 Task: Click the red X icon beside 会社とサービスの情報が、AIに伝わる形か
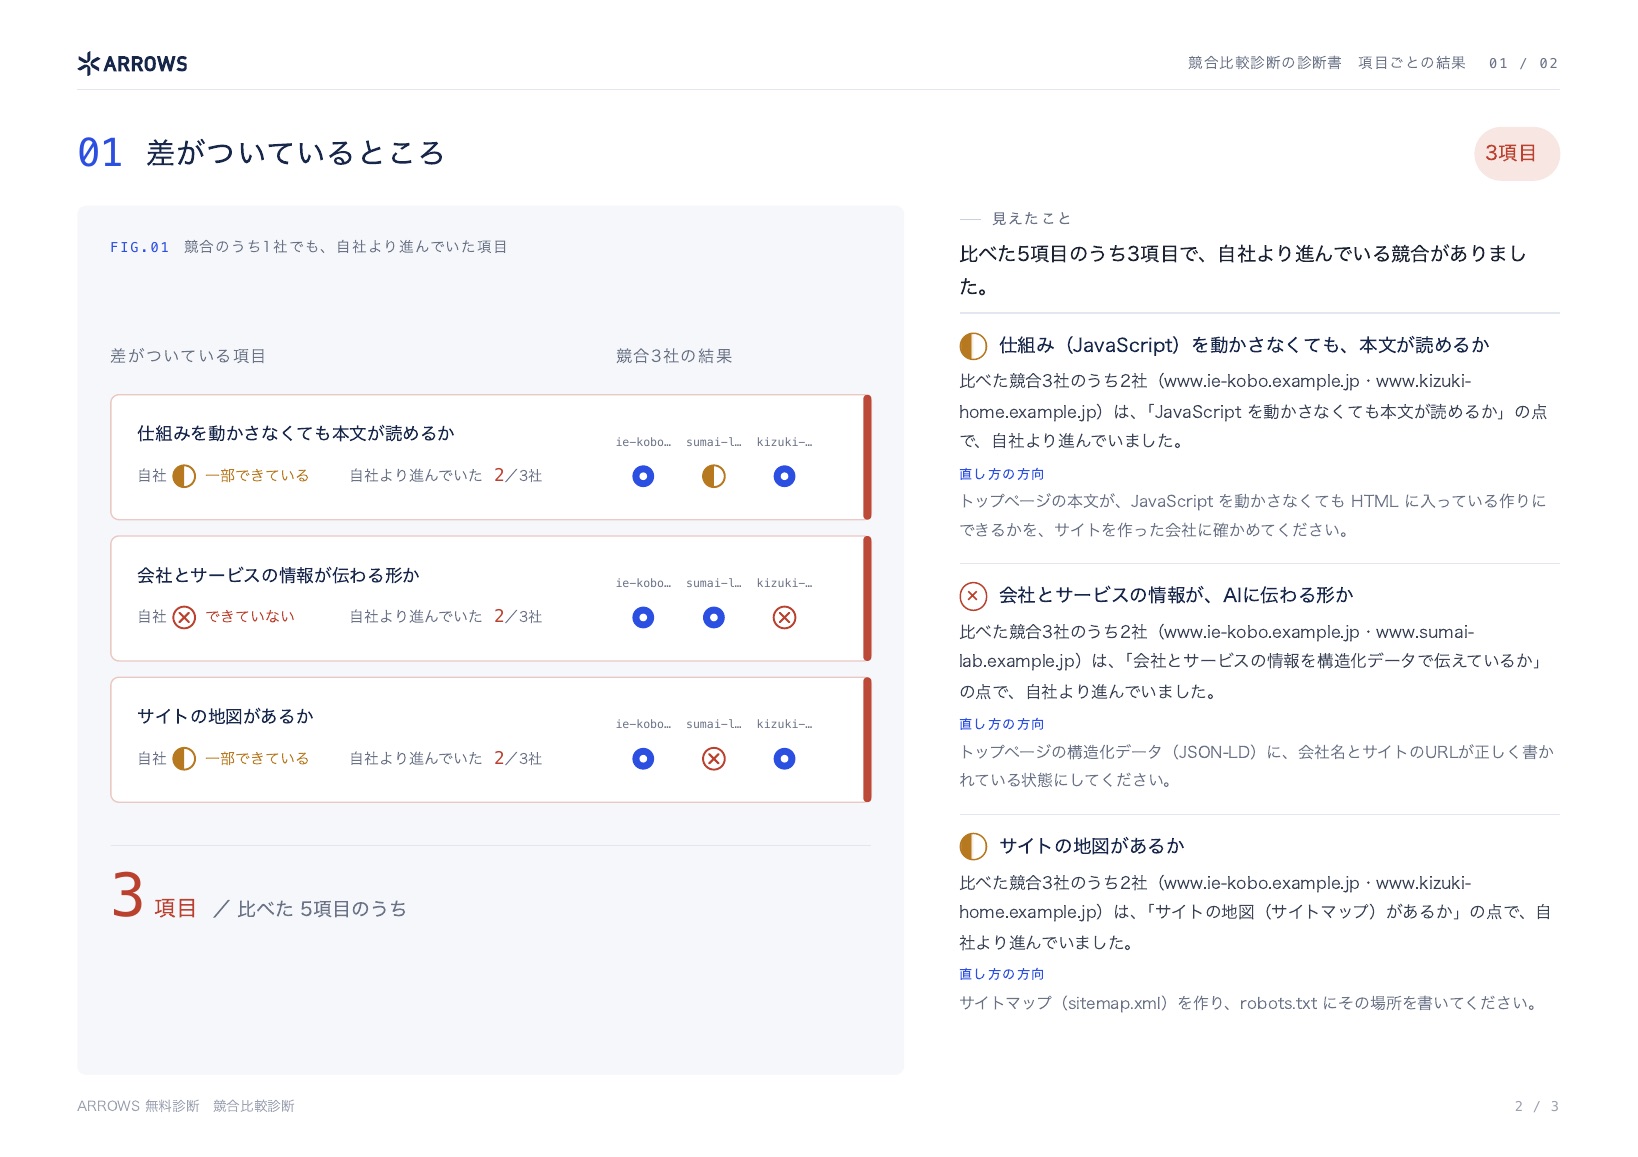click(x=973, y=596)
